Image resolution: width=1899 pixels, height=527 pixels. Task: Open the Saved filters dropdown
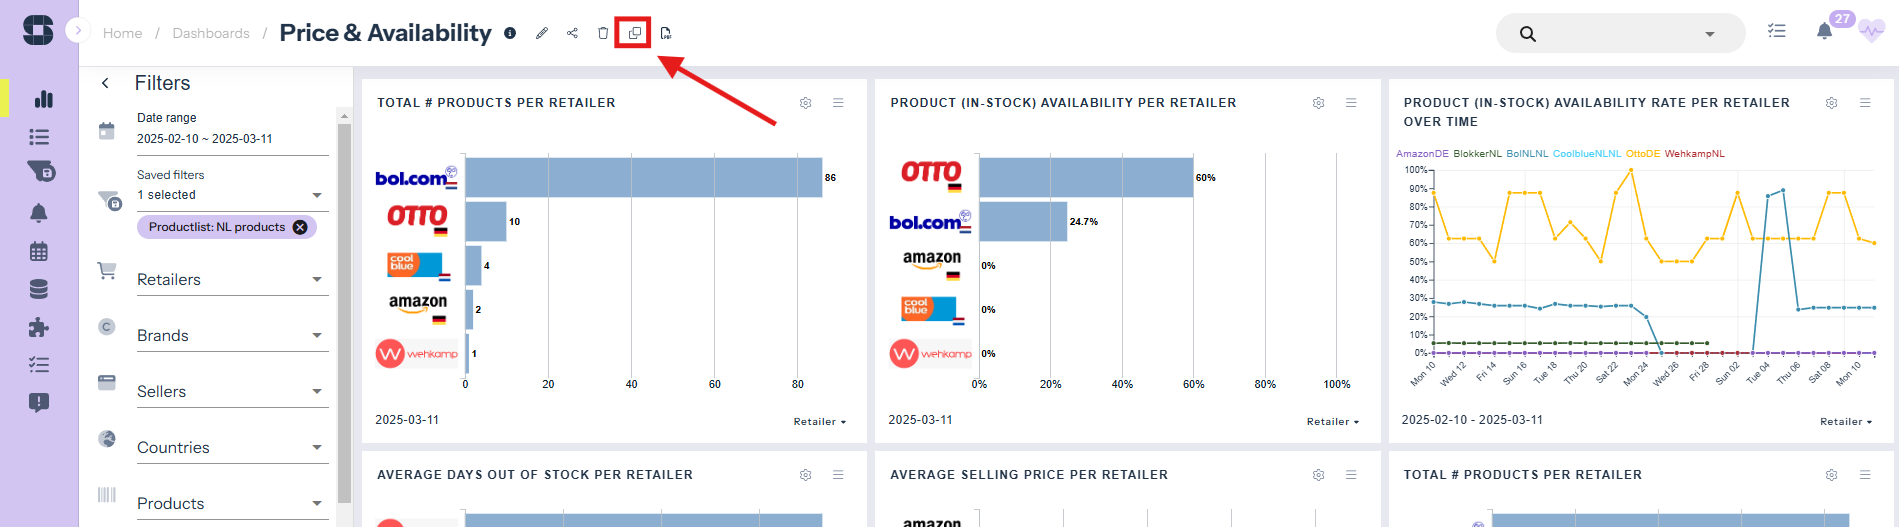(232, 195)
